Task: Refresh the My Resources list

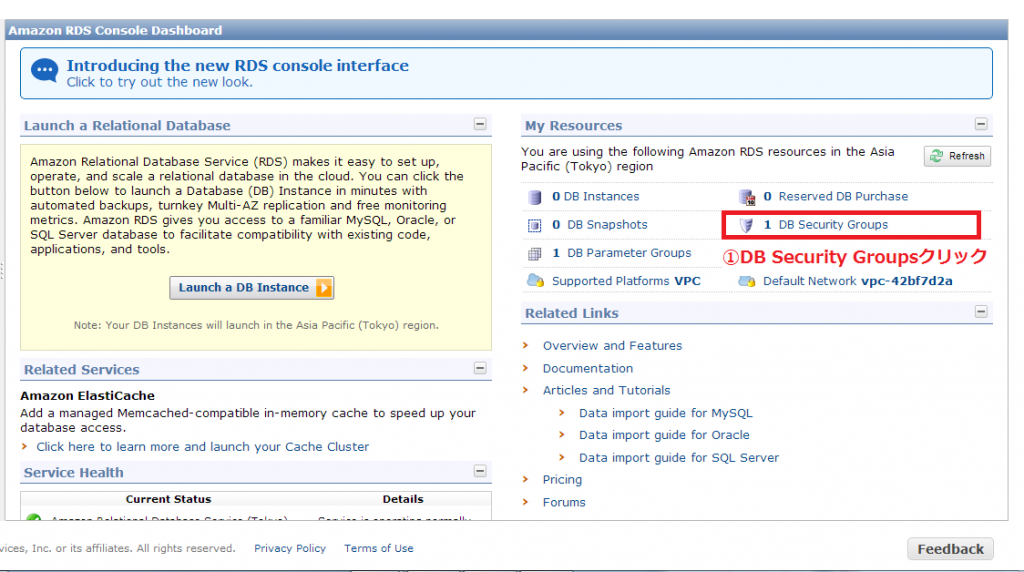Action: coord(957,156)
